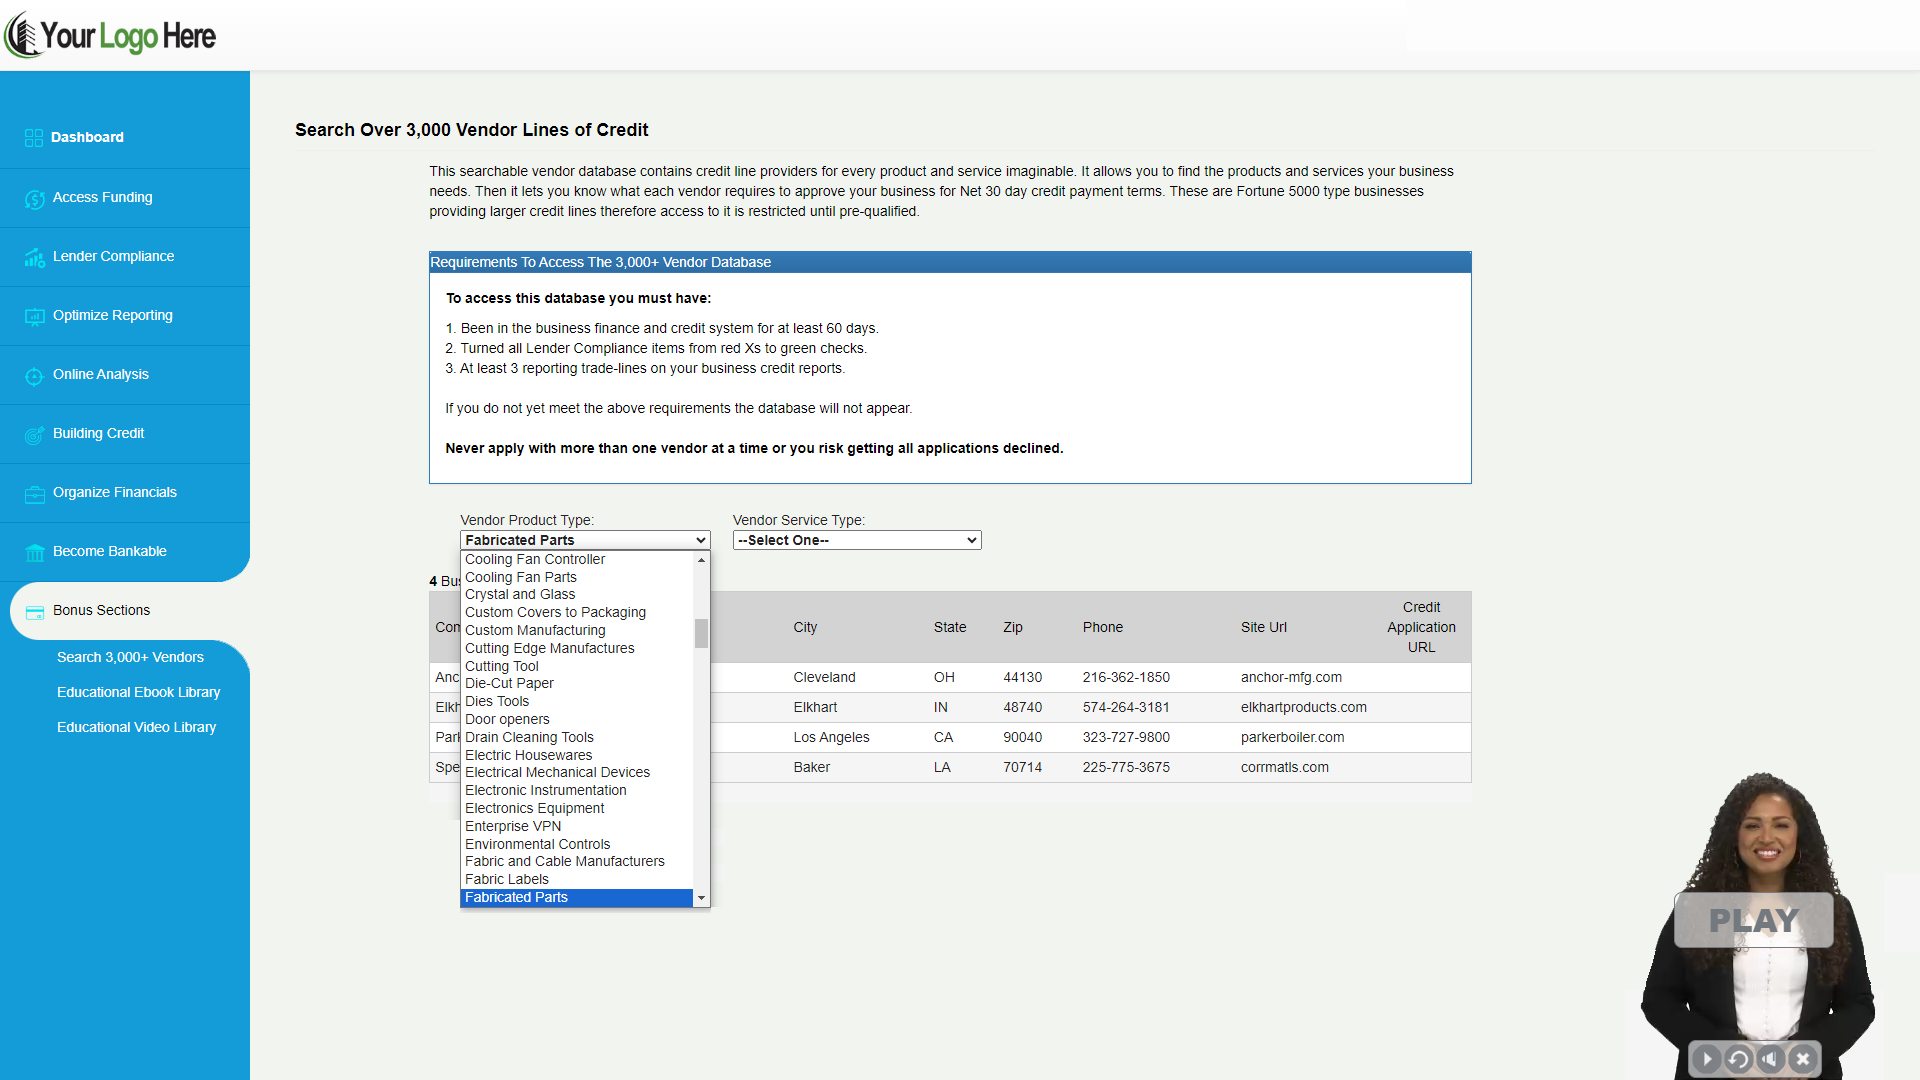Viewport: 1920px width, 1080px height.
Task: Go to Search 3,000+ Vendors page
Action: coord(130,657)
